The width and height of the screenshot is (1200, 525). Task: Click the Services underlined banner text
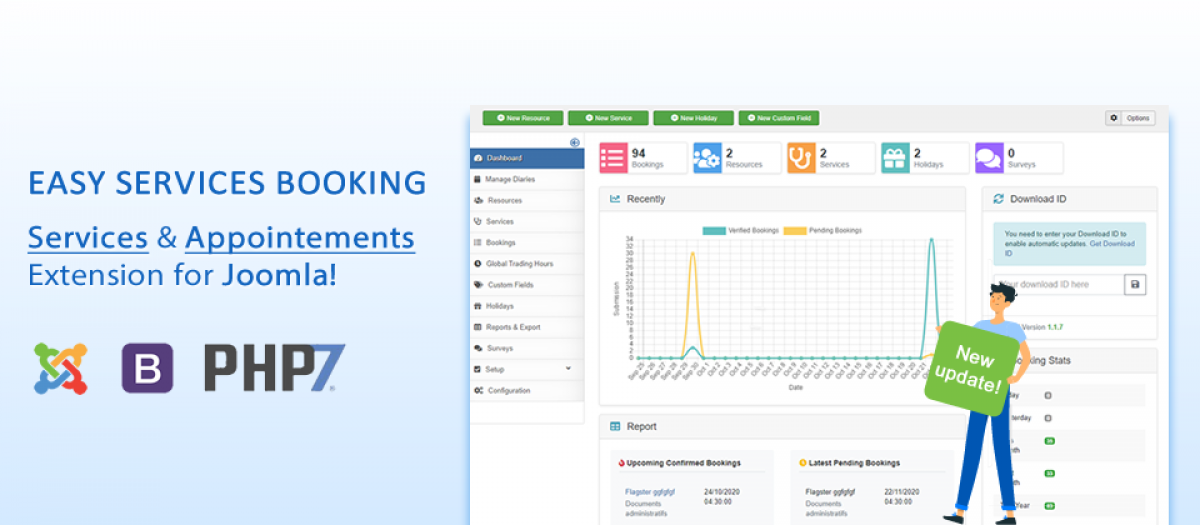(x=88, y=238)
